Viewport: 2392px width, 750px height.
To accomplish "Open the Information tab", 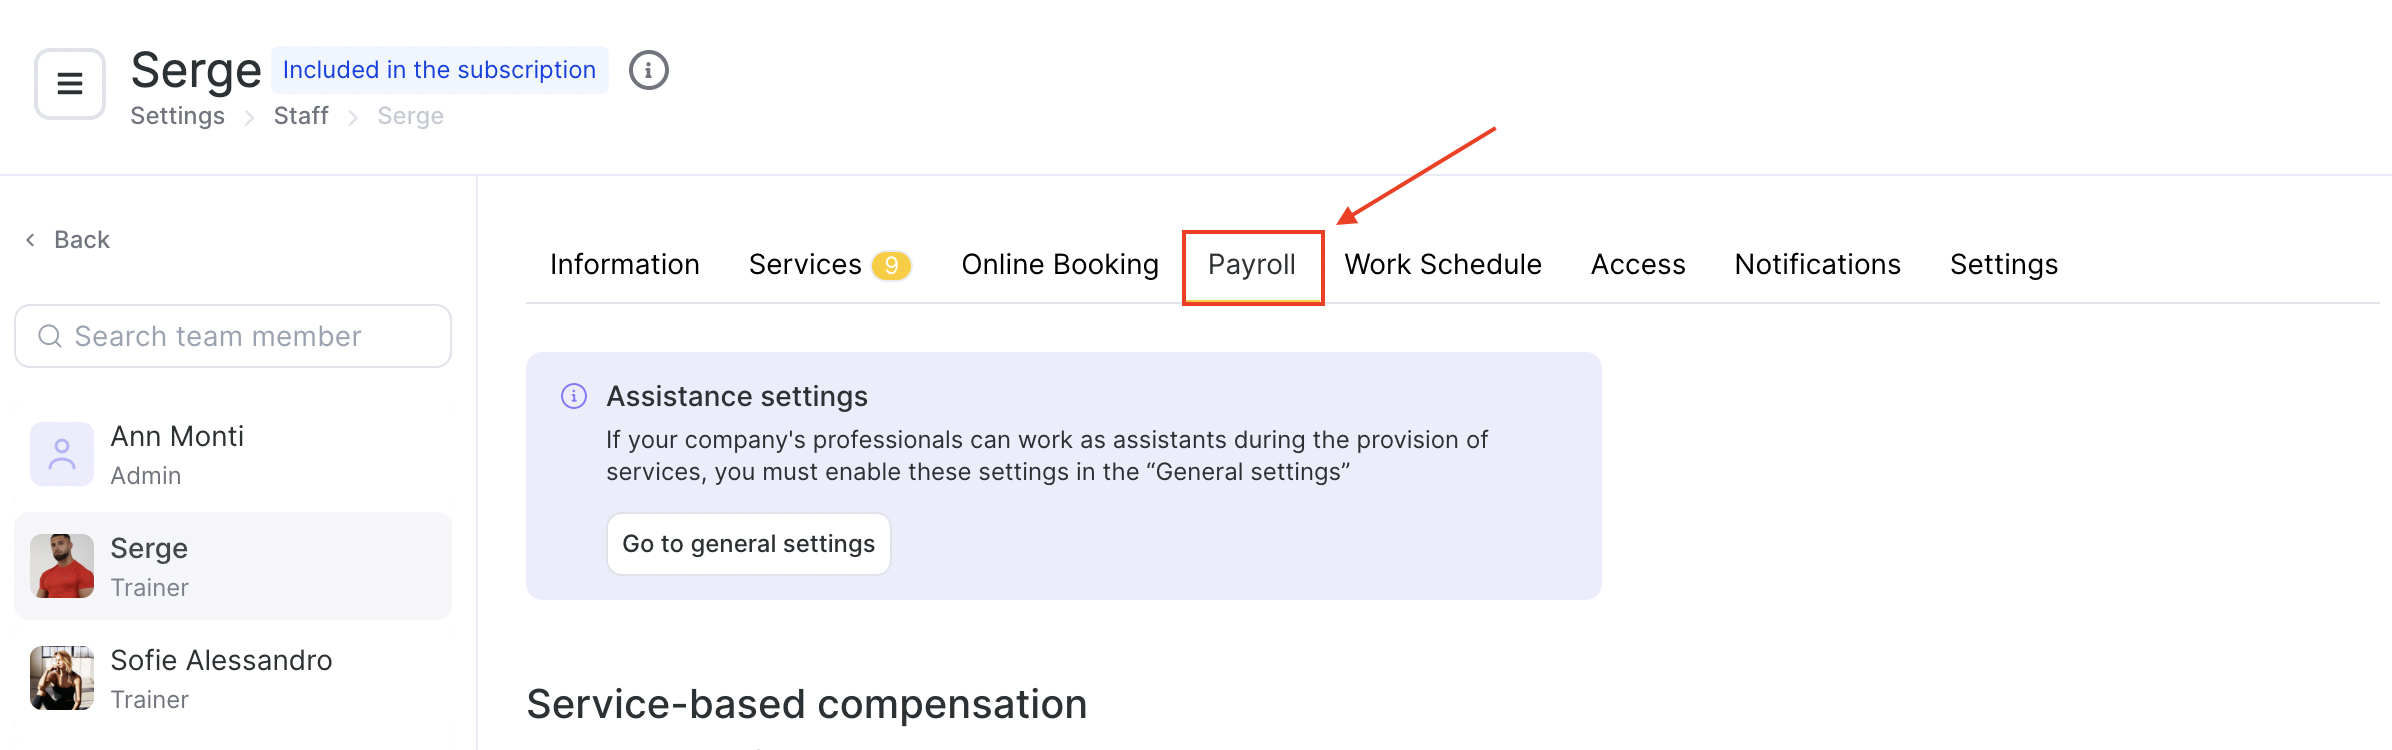I will coord(625,265).
